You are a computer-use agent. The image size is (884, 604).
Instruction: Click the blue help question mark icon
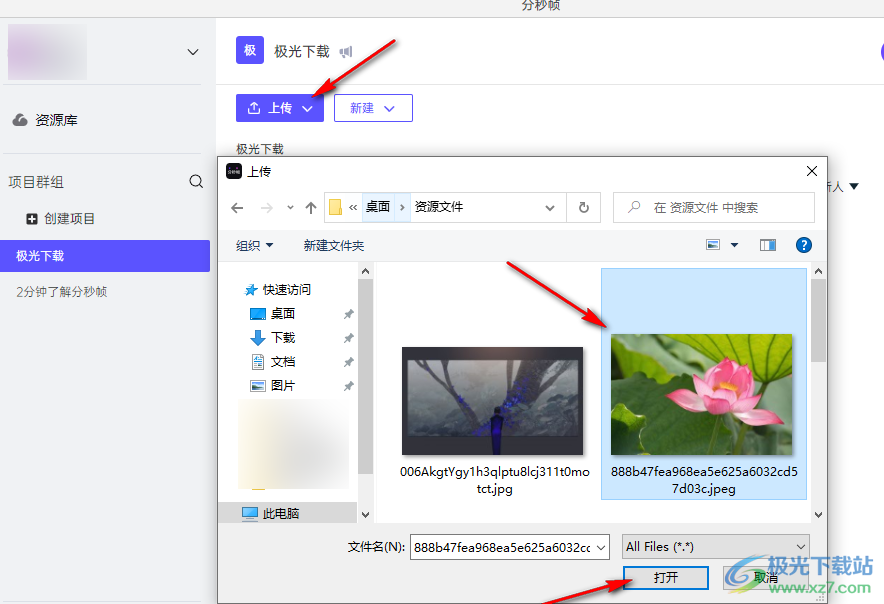(x=803, y=245)
